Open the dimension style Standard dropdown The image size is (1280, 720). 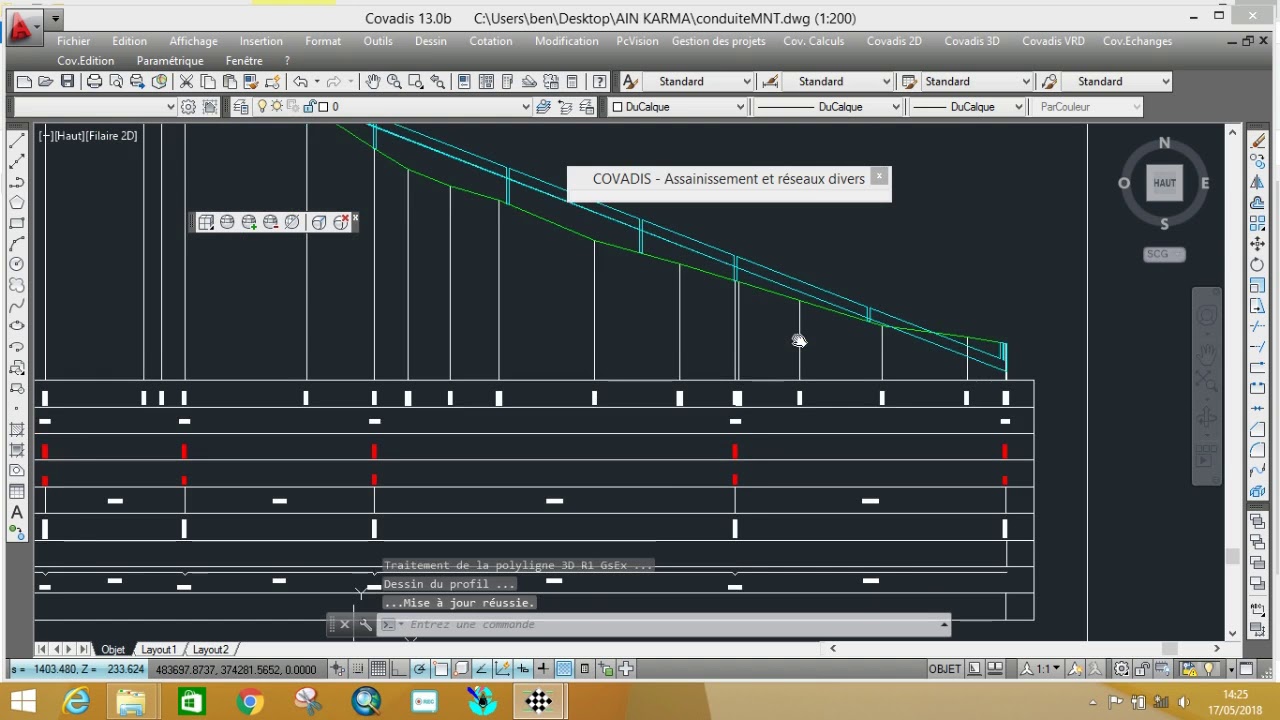pos(838,82)
